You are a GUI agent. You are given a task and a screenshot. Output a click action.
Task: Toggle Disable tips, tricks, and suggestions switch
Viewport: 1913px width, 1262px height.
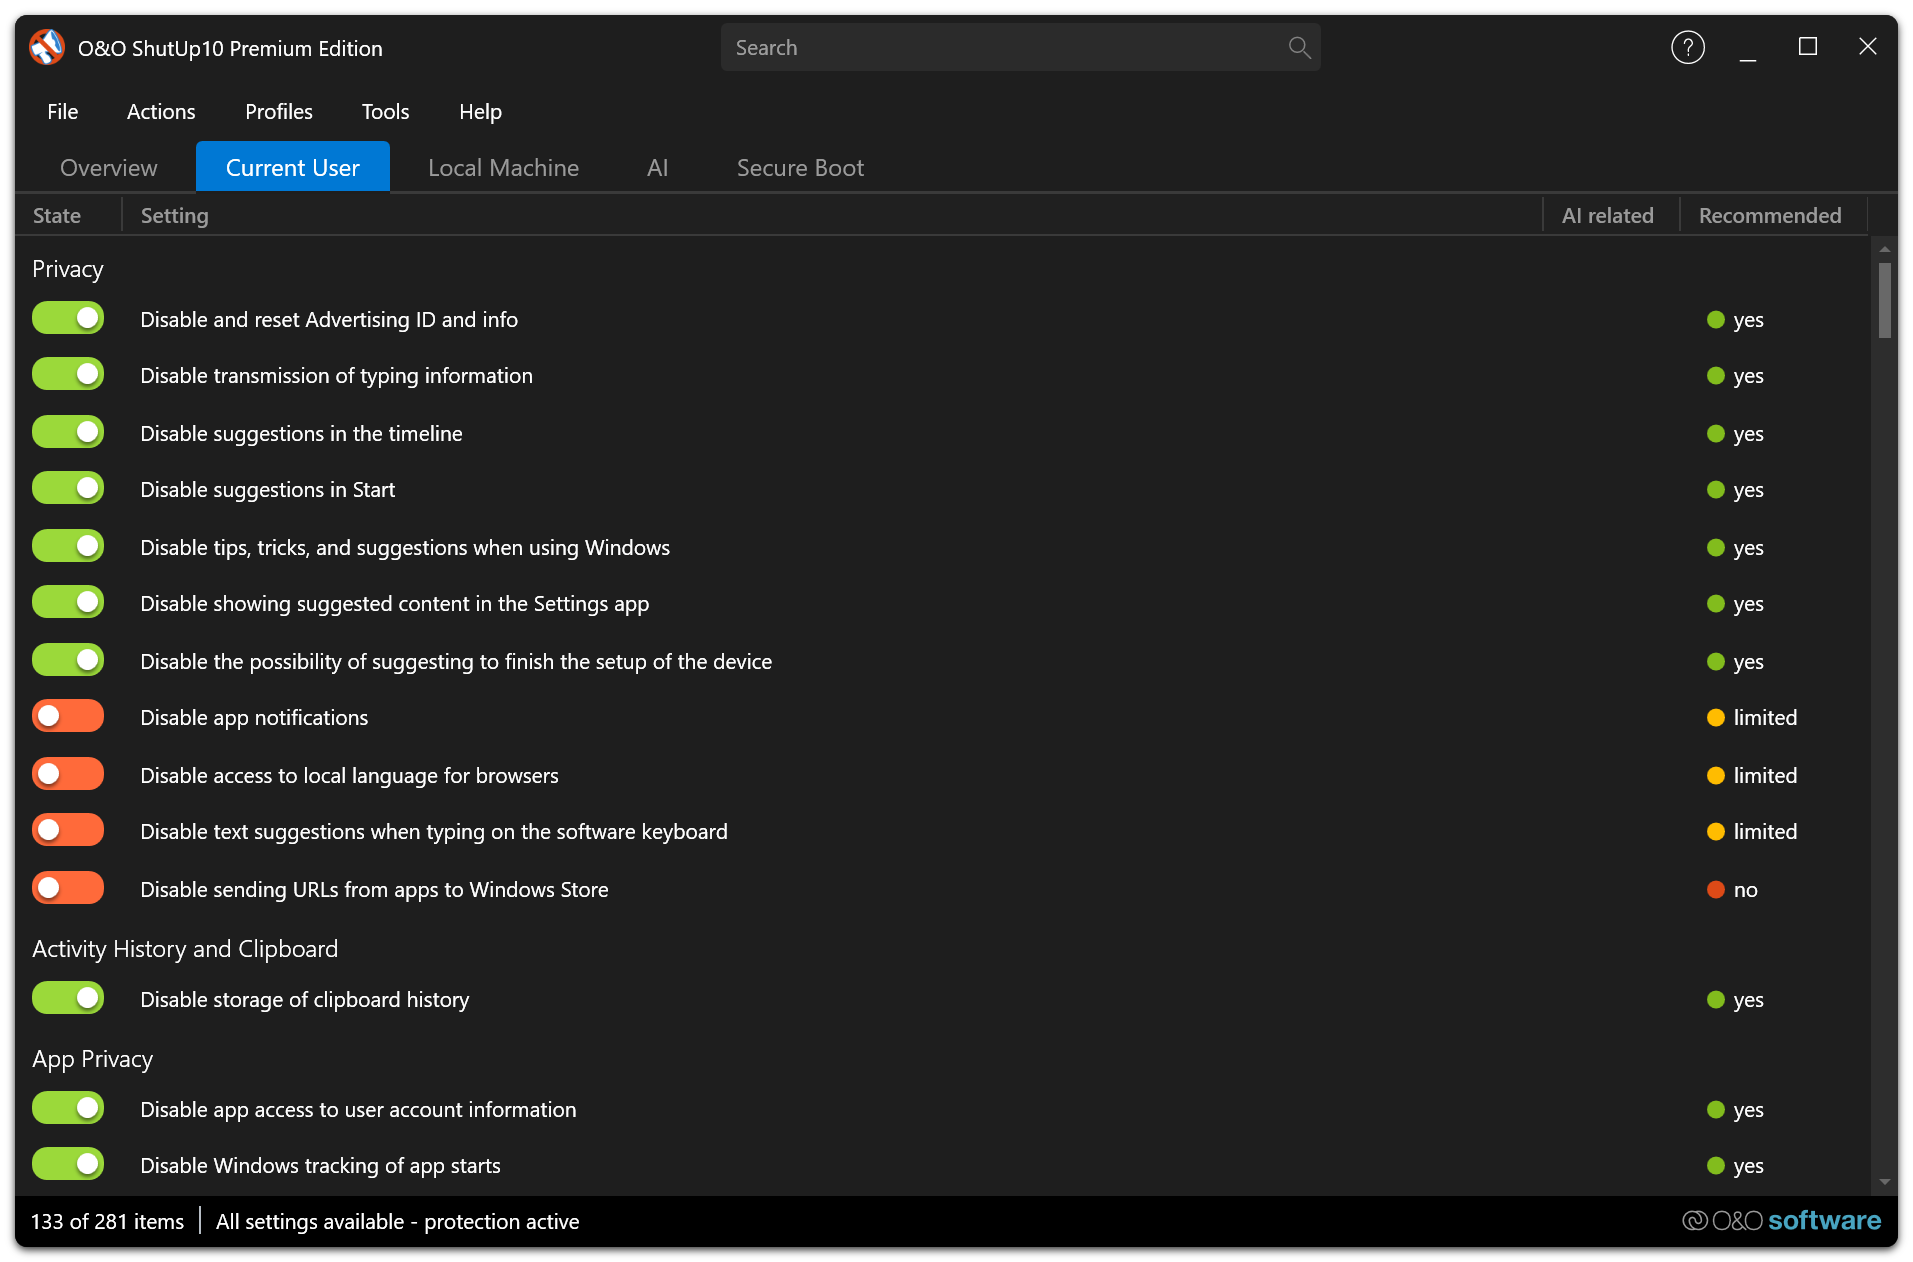point(68,546)
